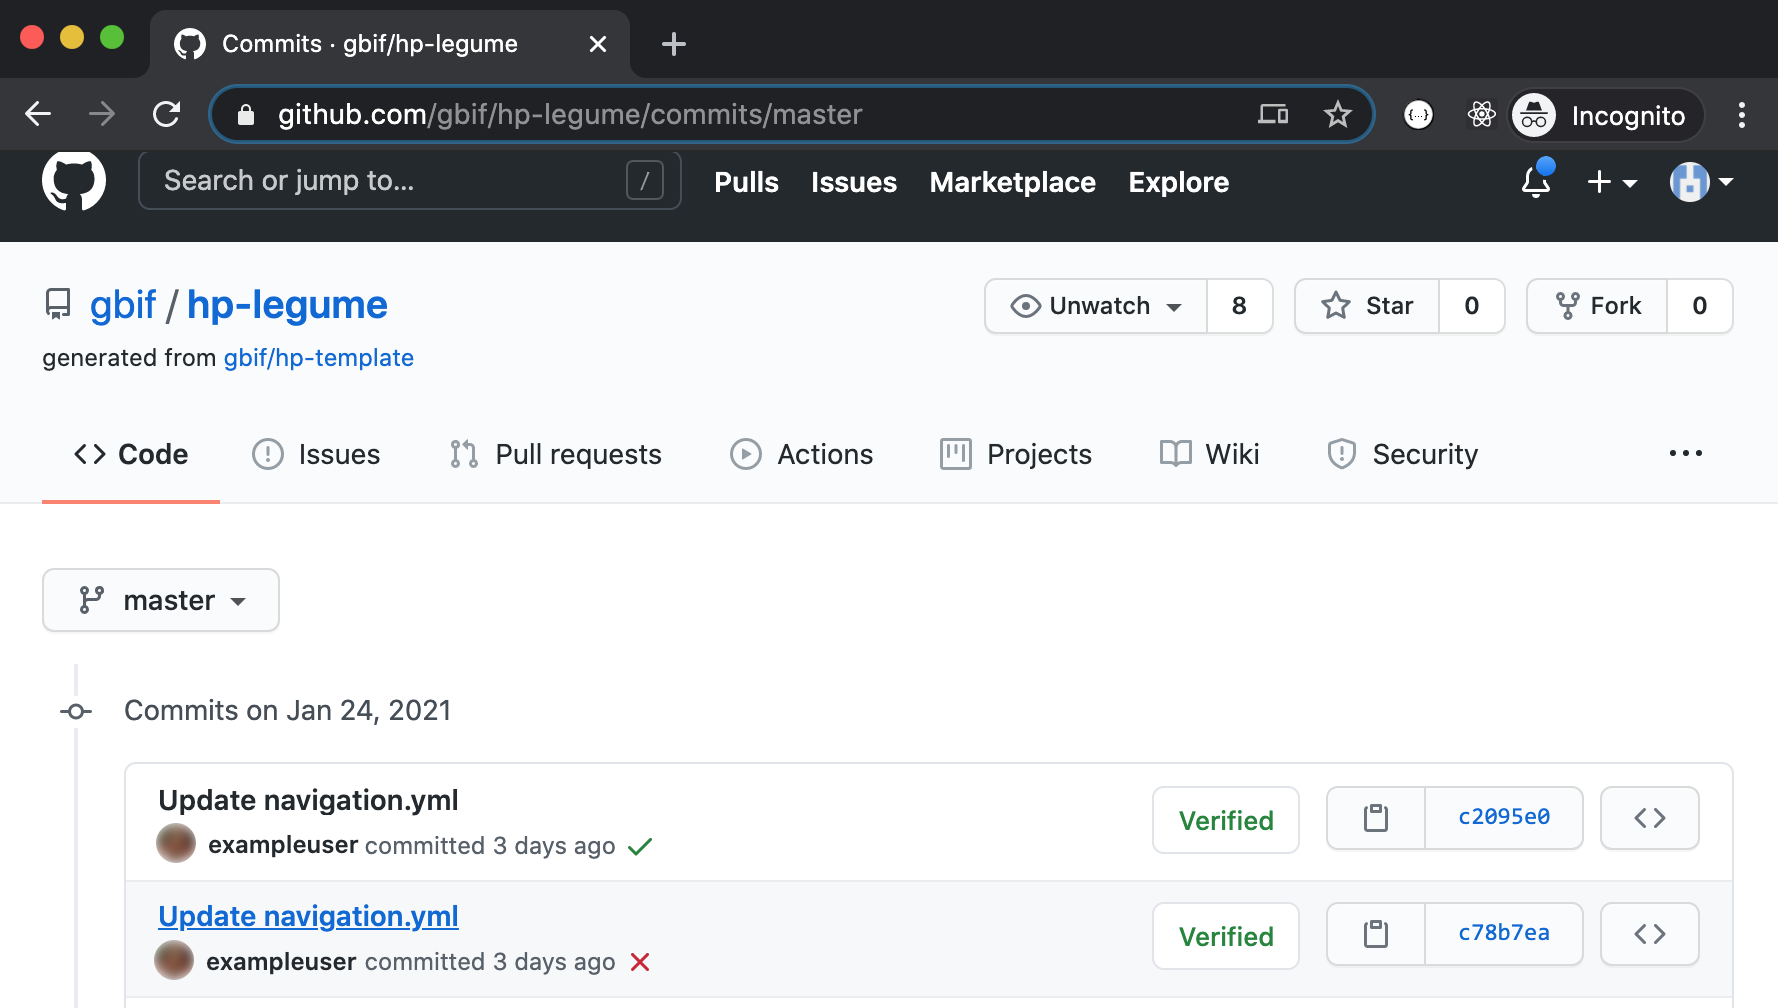This screenshot has height=1008, width=1778.
Task: Open the Update navigation.yml commit link
Action: (307, 916)
